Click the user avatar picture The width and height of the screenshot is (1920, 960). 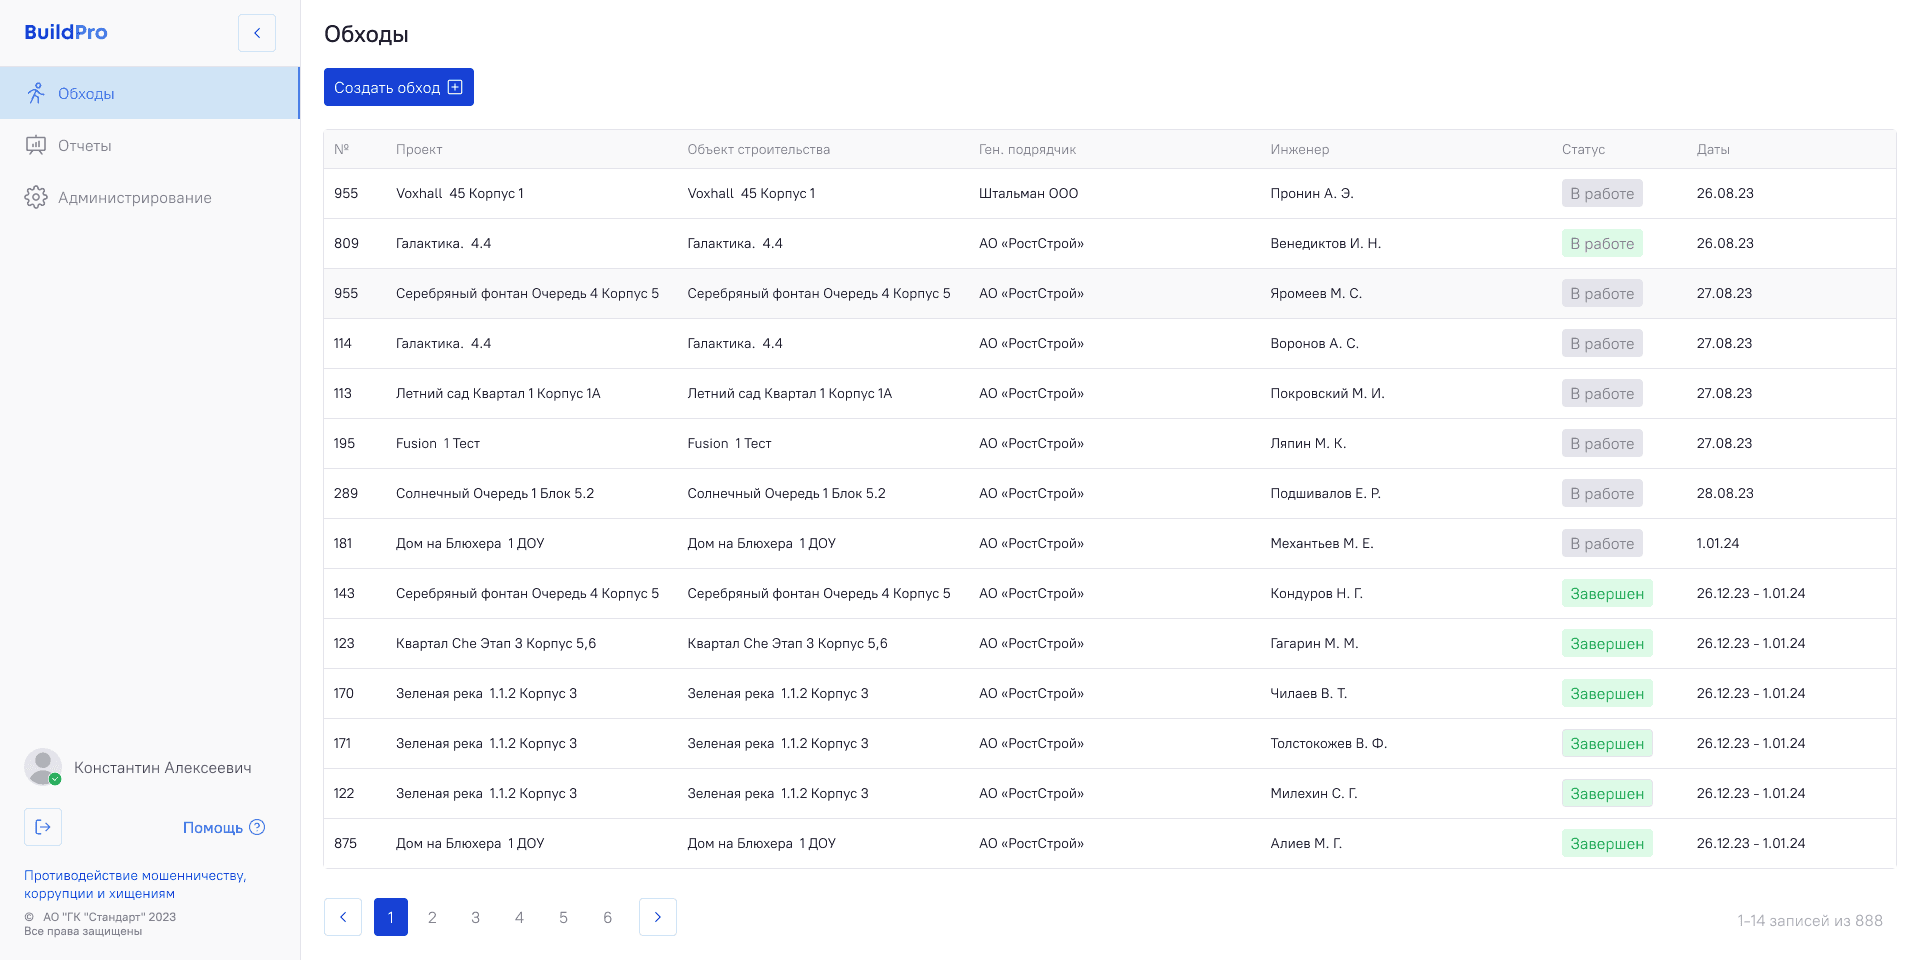click(x=42, y=767)
